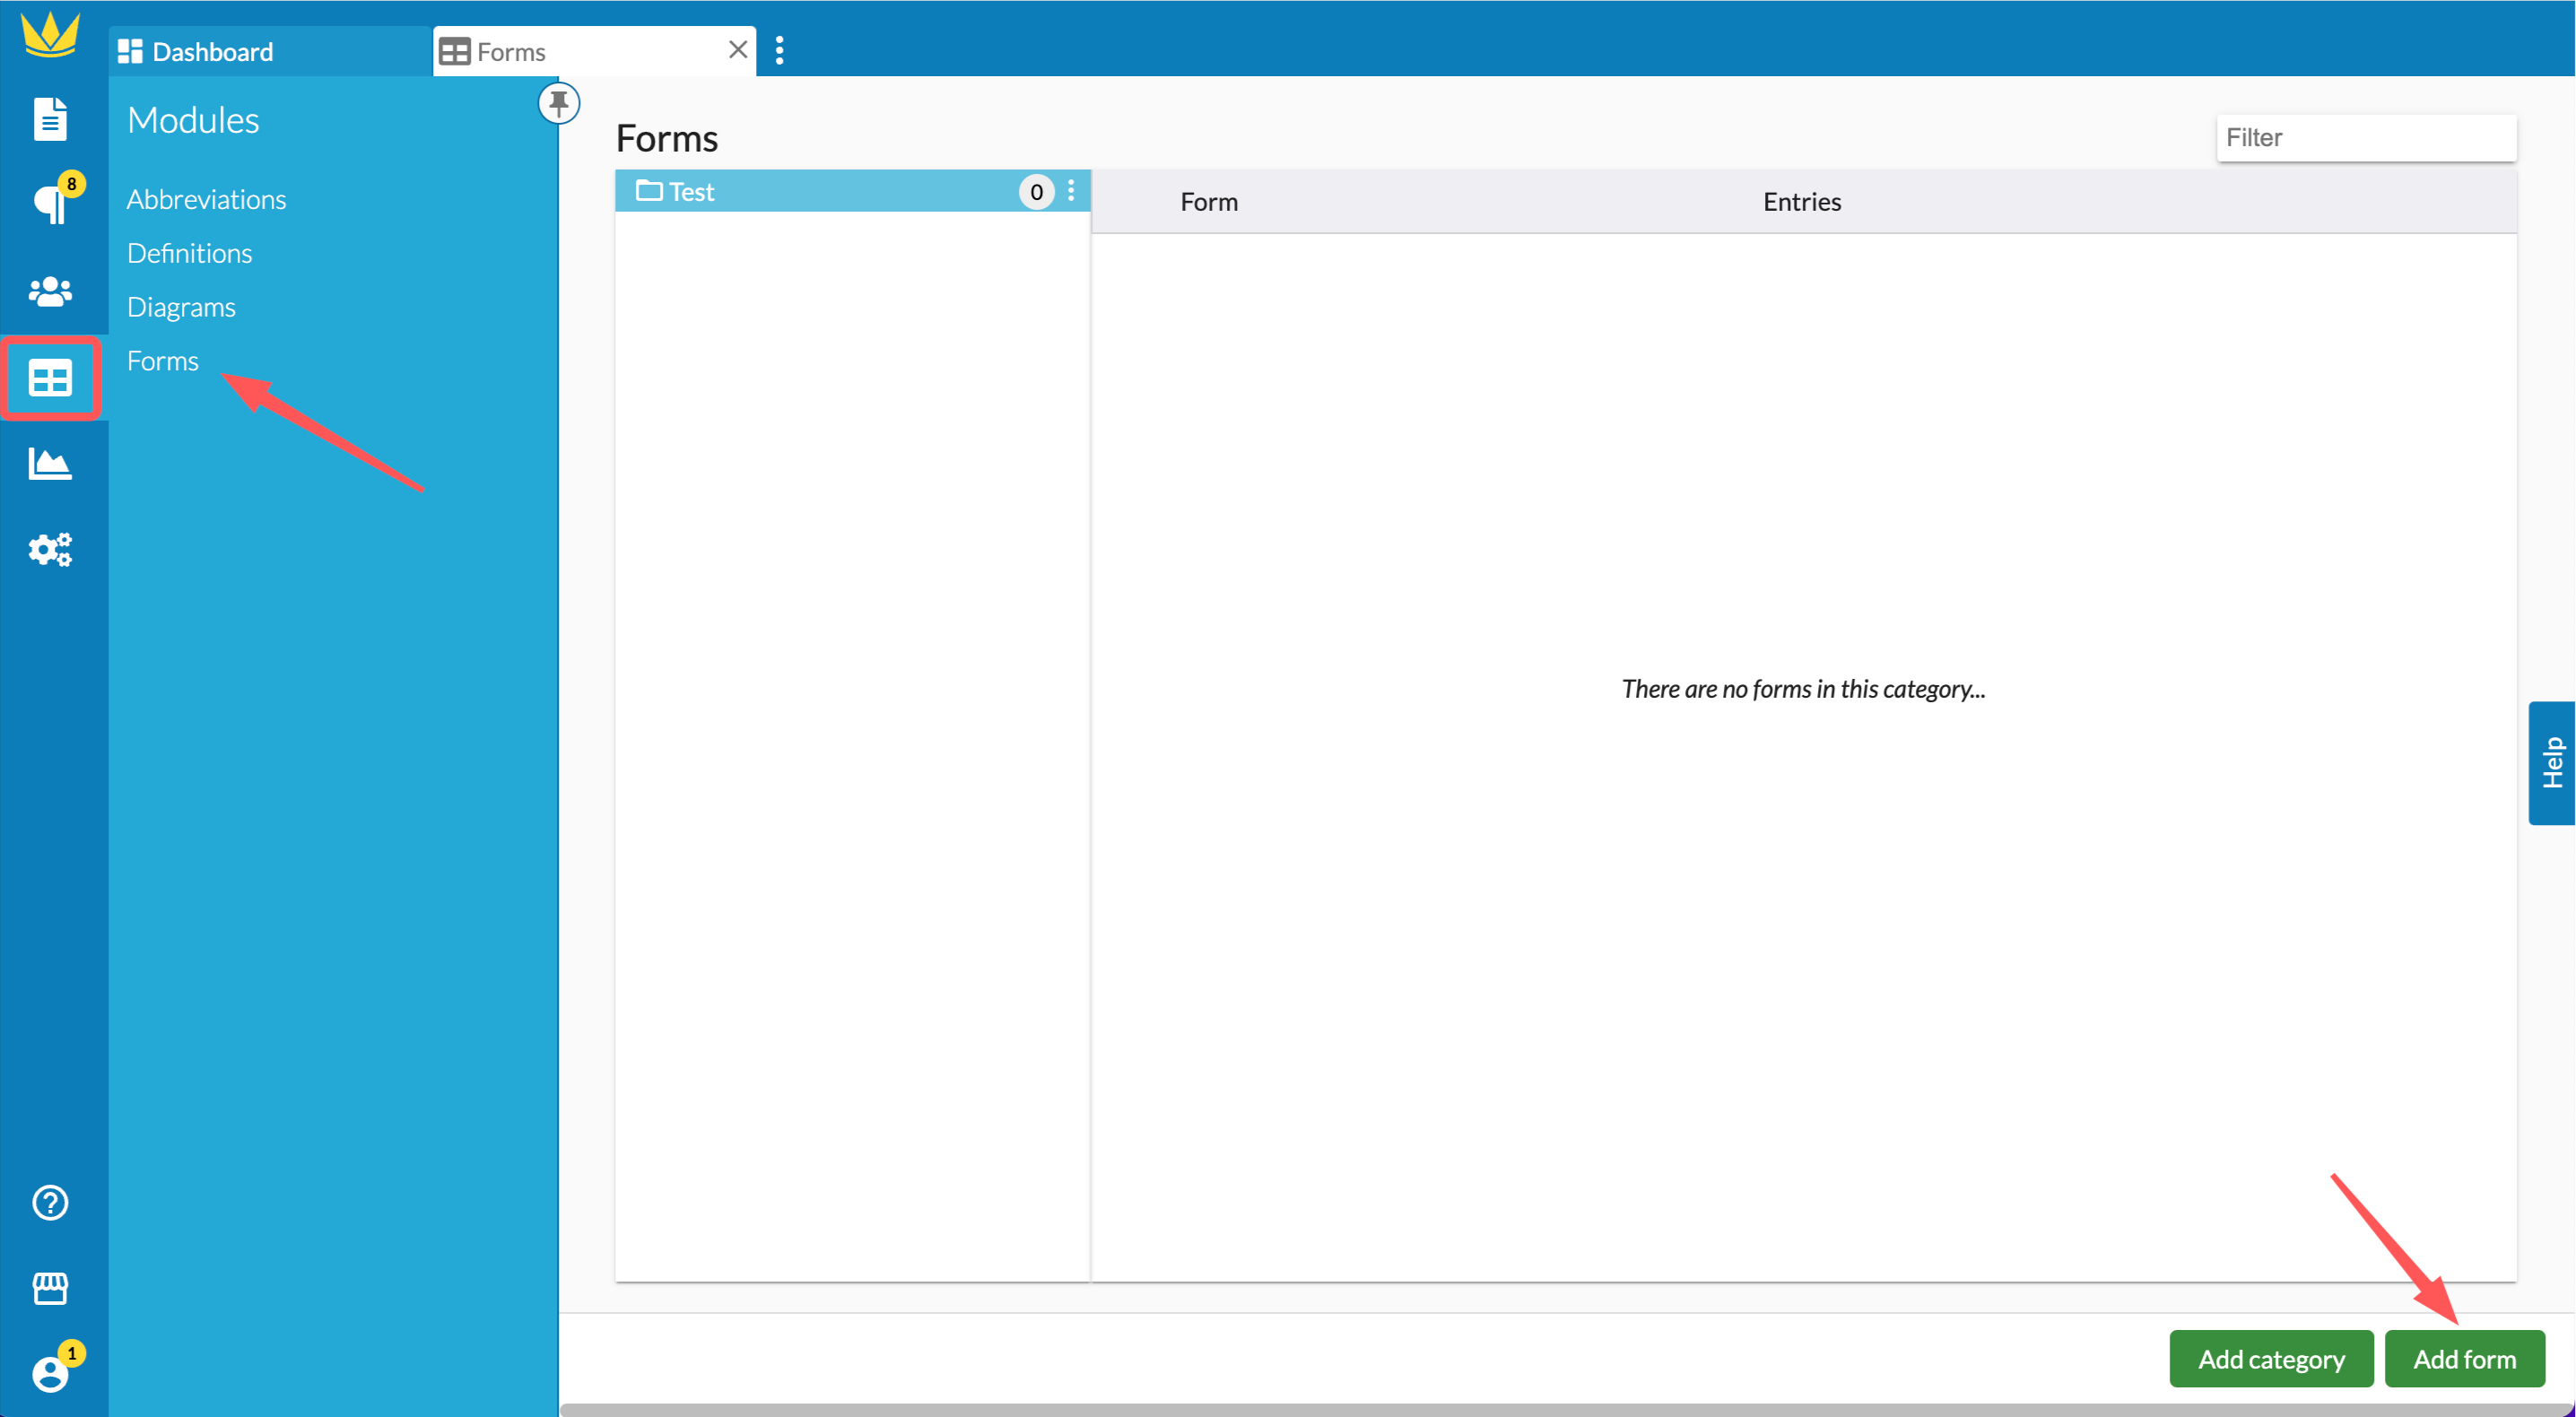This screenshot has width=2576, height=1417.
Task: Open the settings gear icon
Action: pos(51,549)
